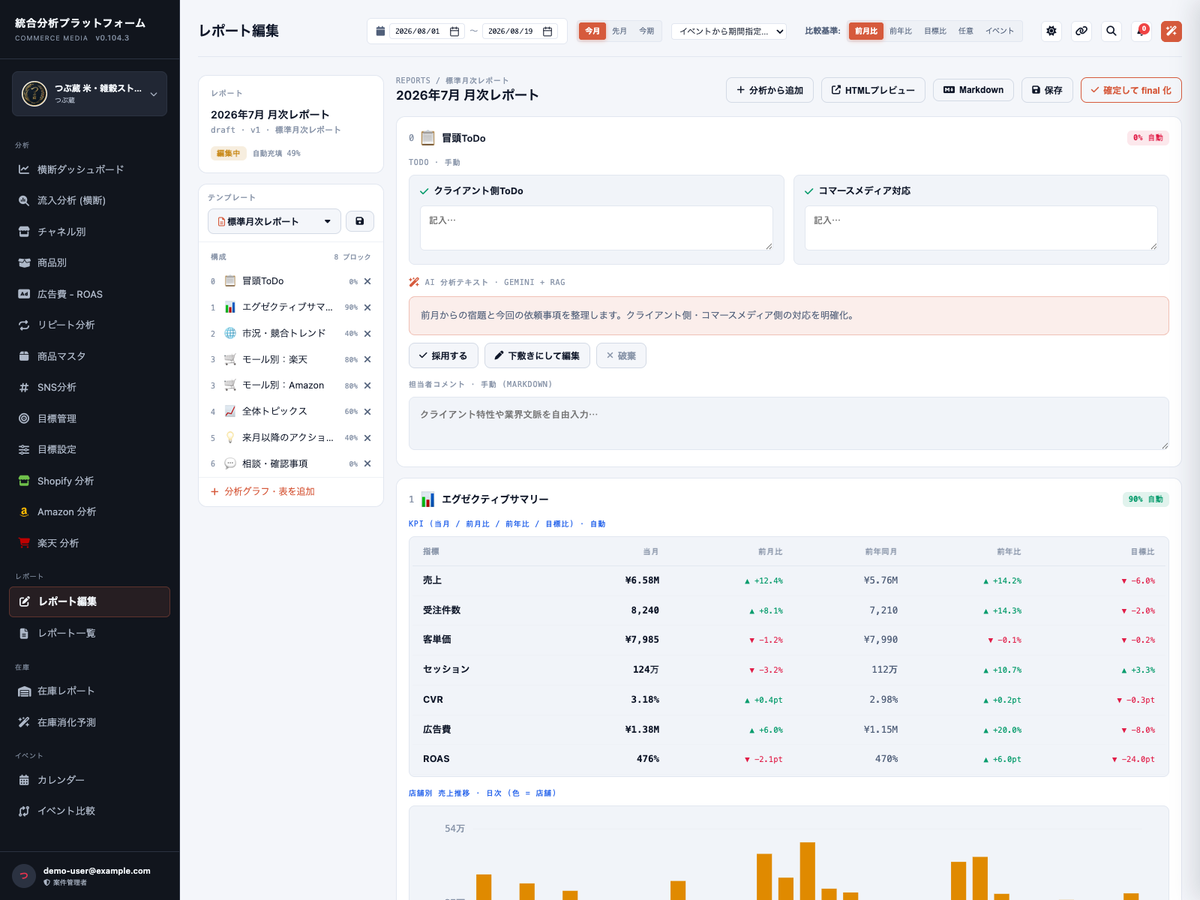Image resolution: width=1200 pixels, height=900 pixels.
Task: Set comparison basis to 前月比
Action: coord(866,31)
